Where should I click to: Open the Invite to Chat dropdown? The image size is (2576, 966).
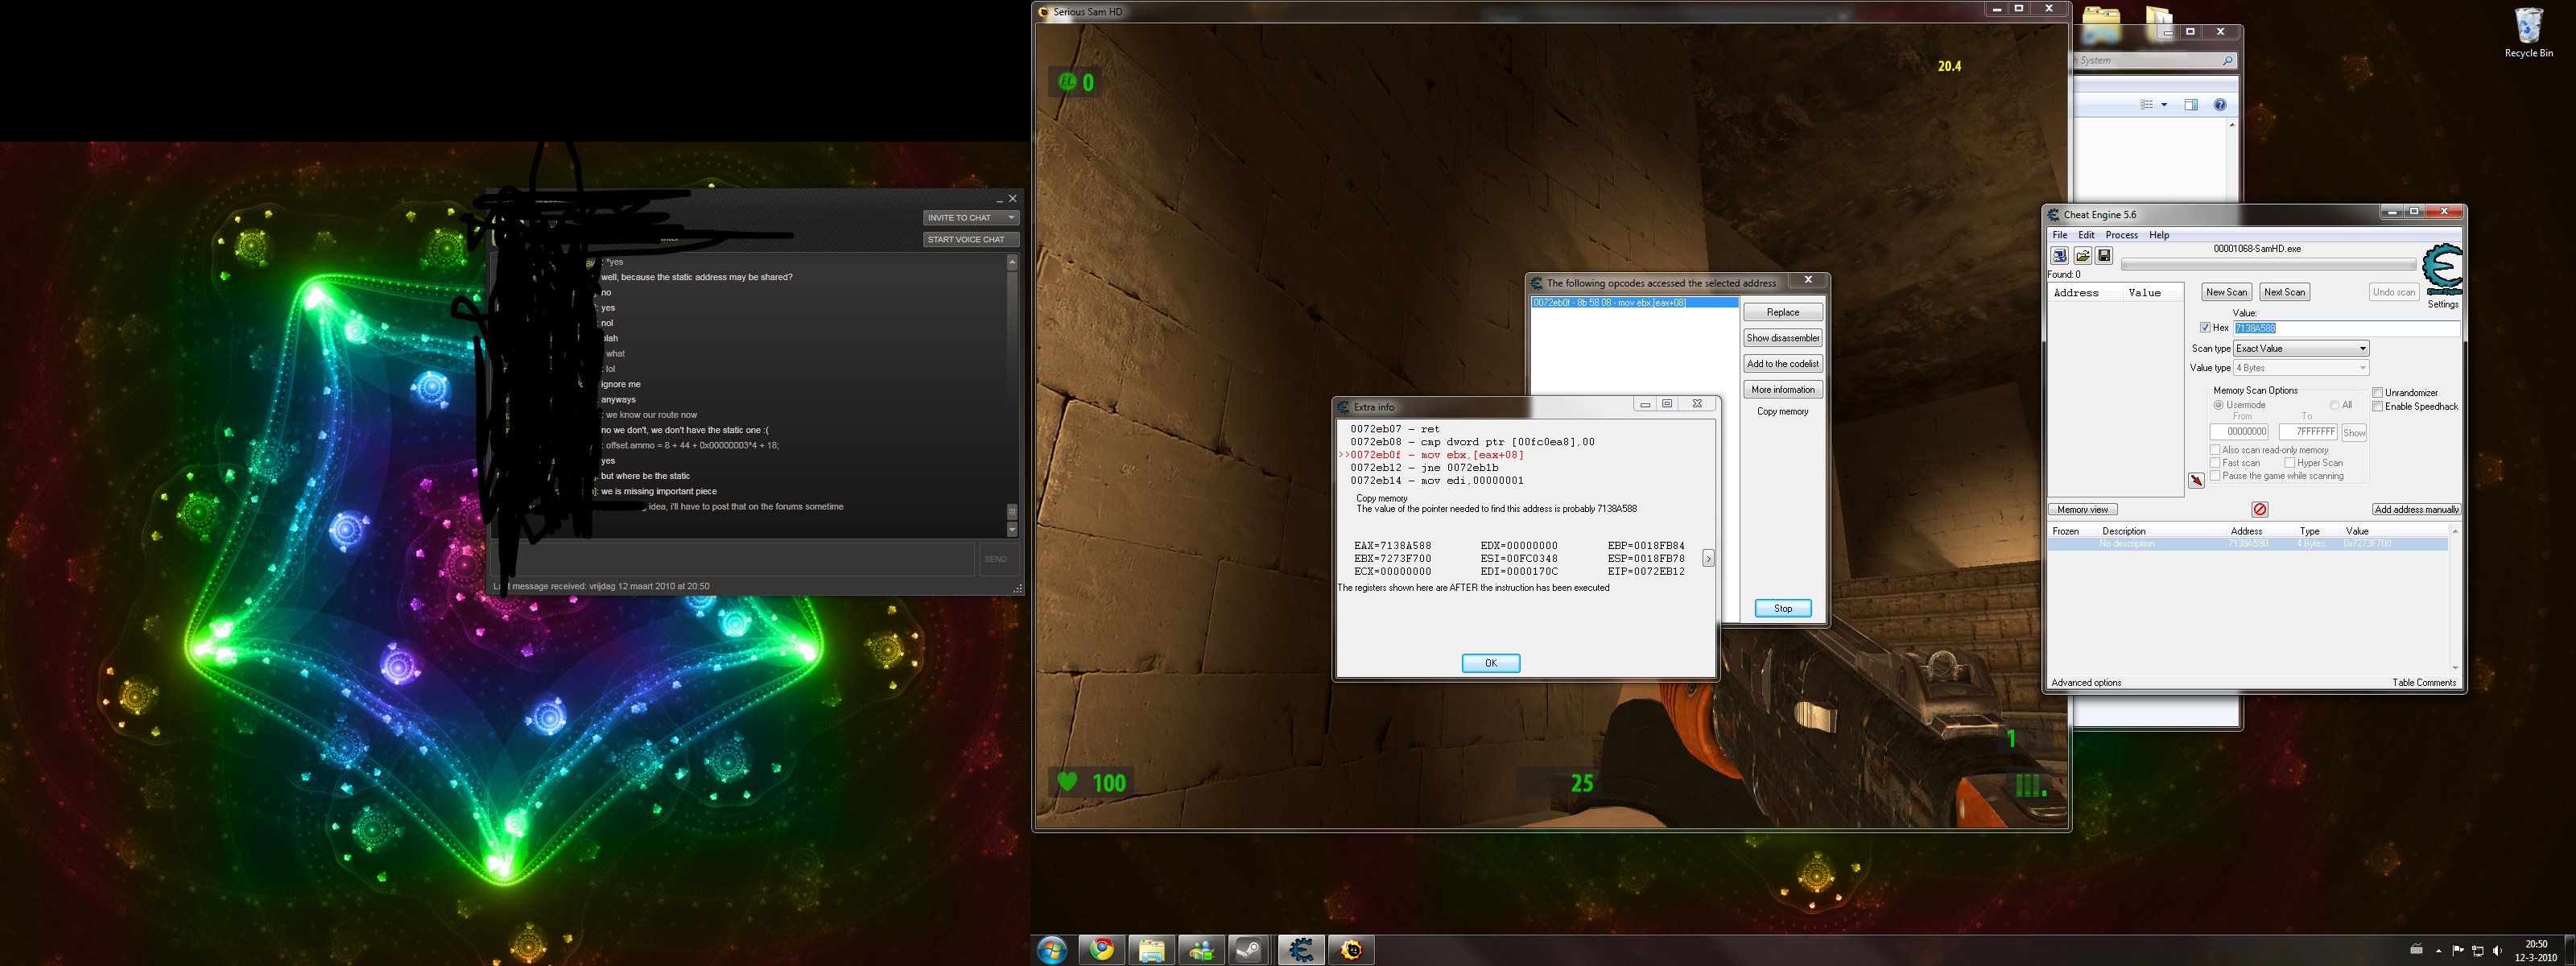tap(969, 217)
